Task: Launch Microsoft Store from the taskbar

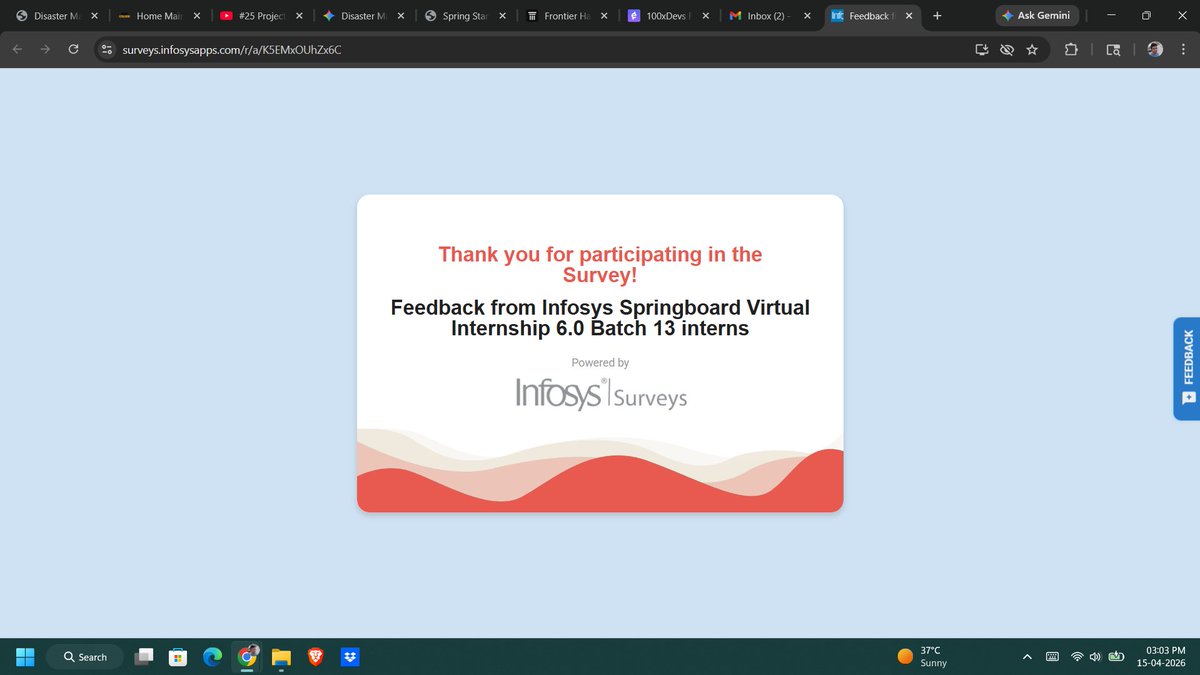Action: tap(179, 656)
